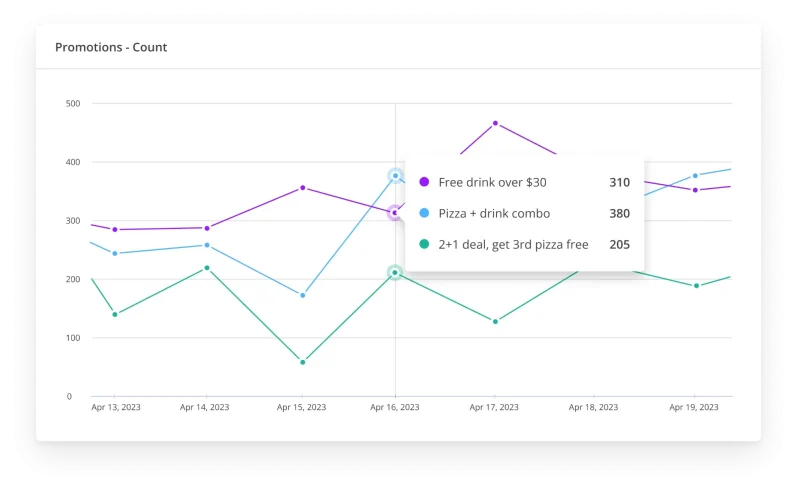Select the green data point at Apr 17
Viewport: 797px width, 489px height.
point(495,321)
